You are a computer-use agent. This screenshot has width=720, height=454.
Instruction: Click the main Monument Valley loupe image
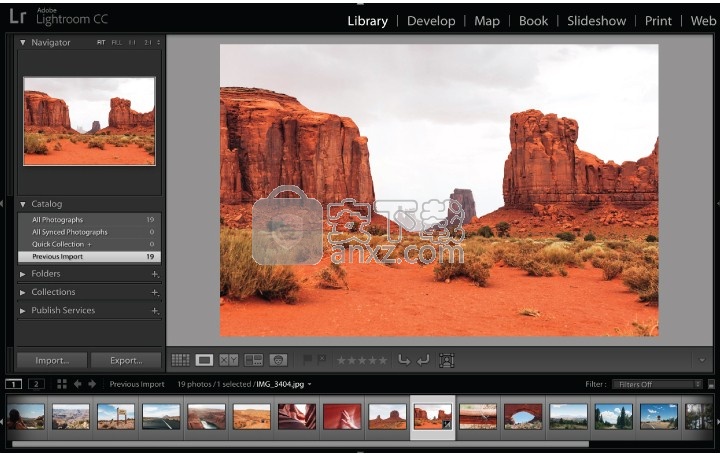pyautogui.click(x=439, y=190)
